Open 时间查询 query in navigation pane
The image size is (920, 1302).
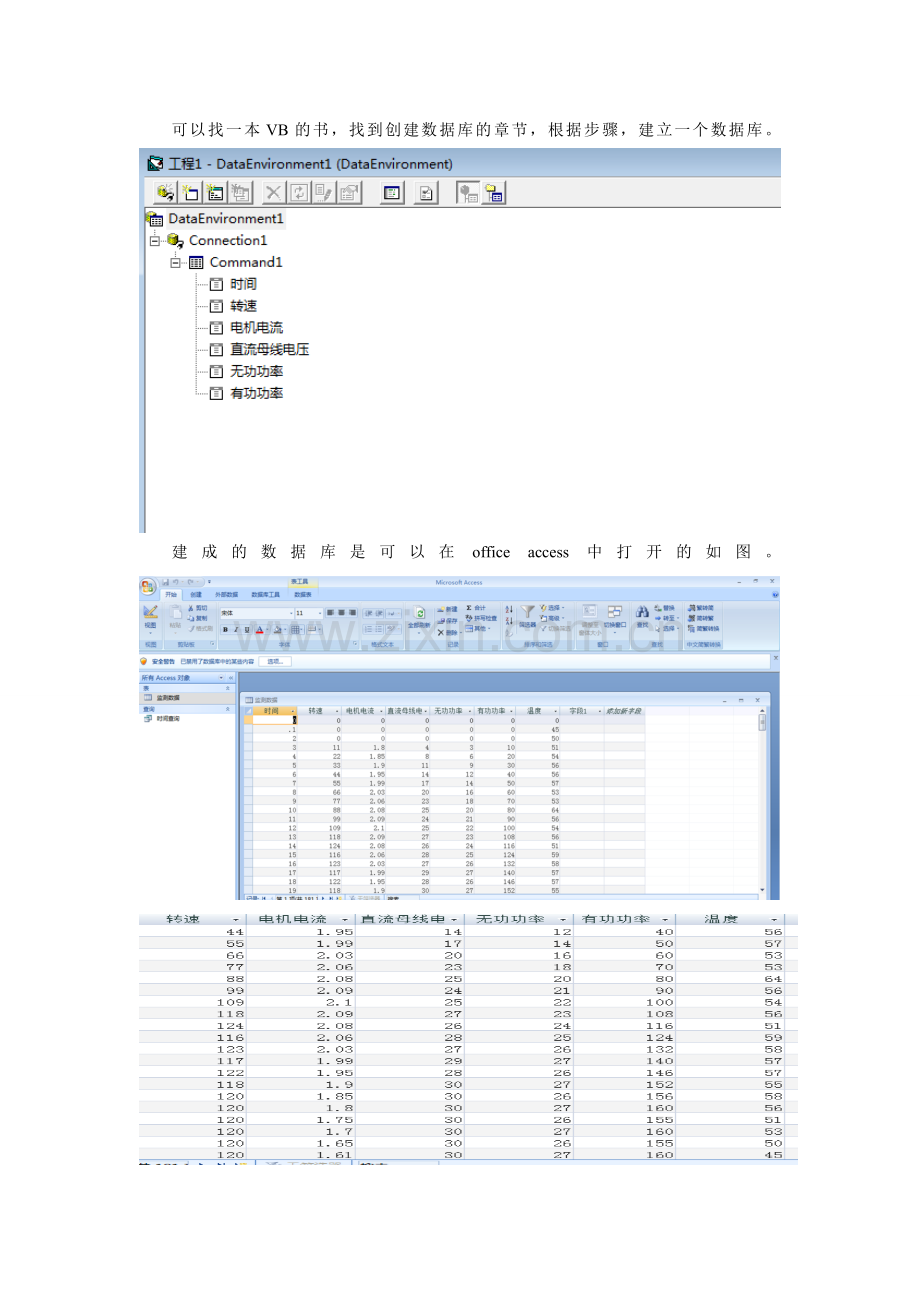tap(168, 718)
